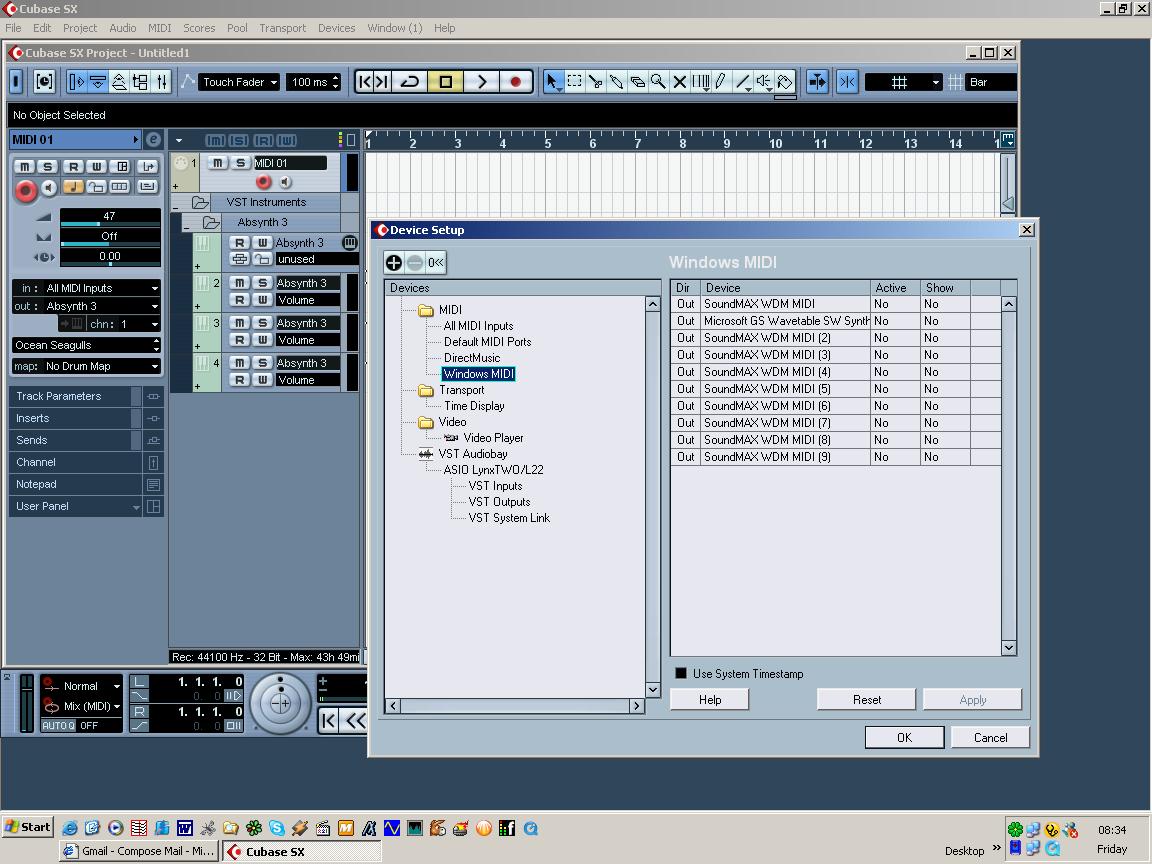Adjust the delay slider showing 0.00

[109, 256]
